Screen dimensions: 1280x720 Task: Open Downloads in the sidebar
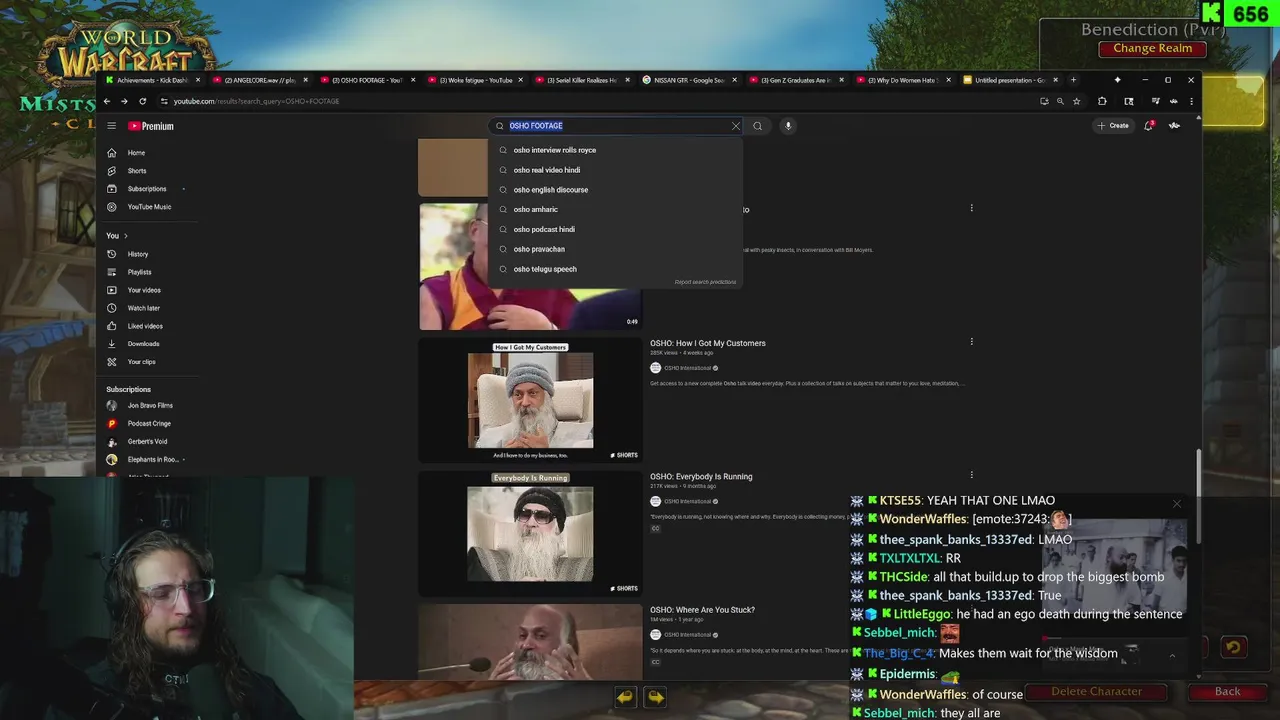(145, 344)
